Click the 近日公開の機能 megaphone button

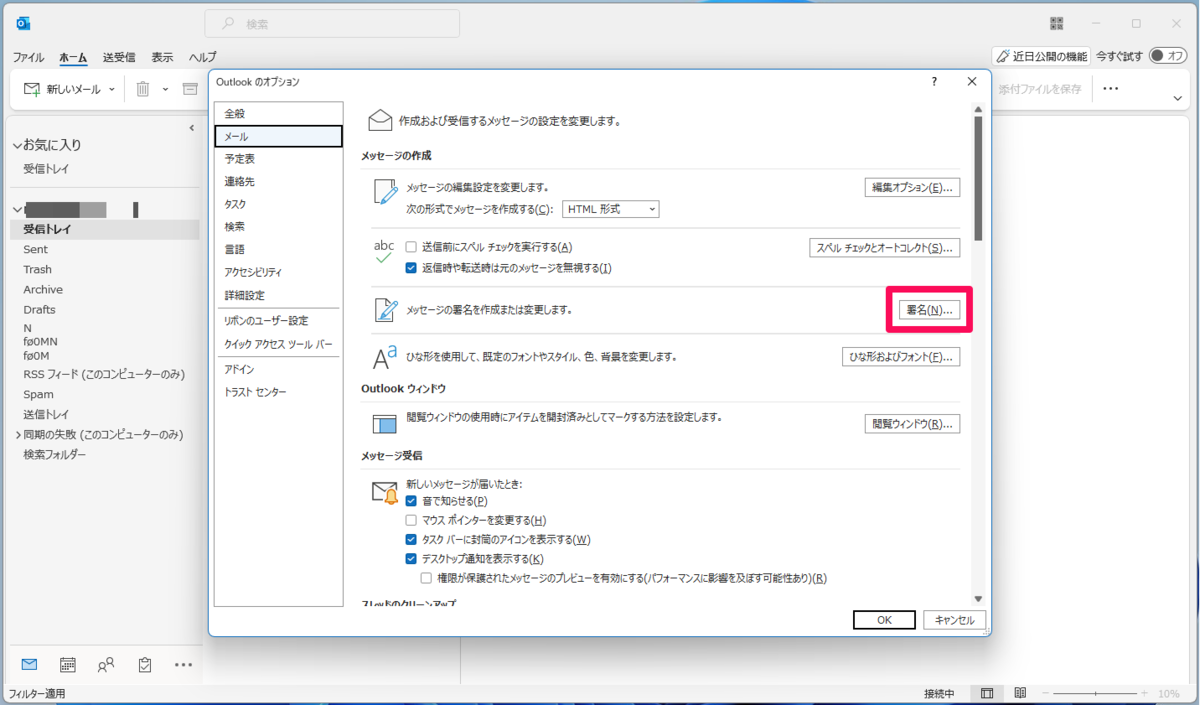click(x=1041, y=56)
